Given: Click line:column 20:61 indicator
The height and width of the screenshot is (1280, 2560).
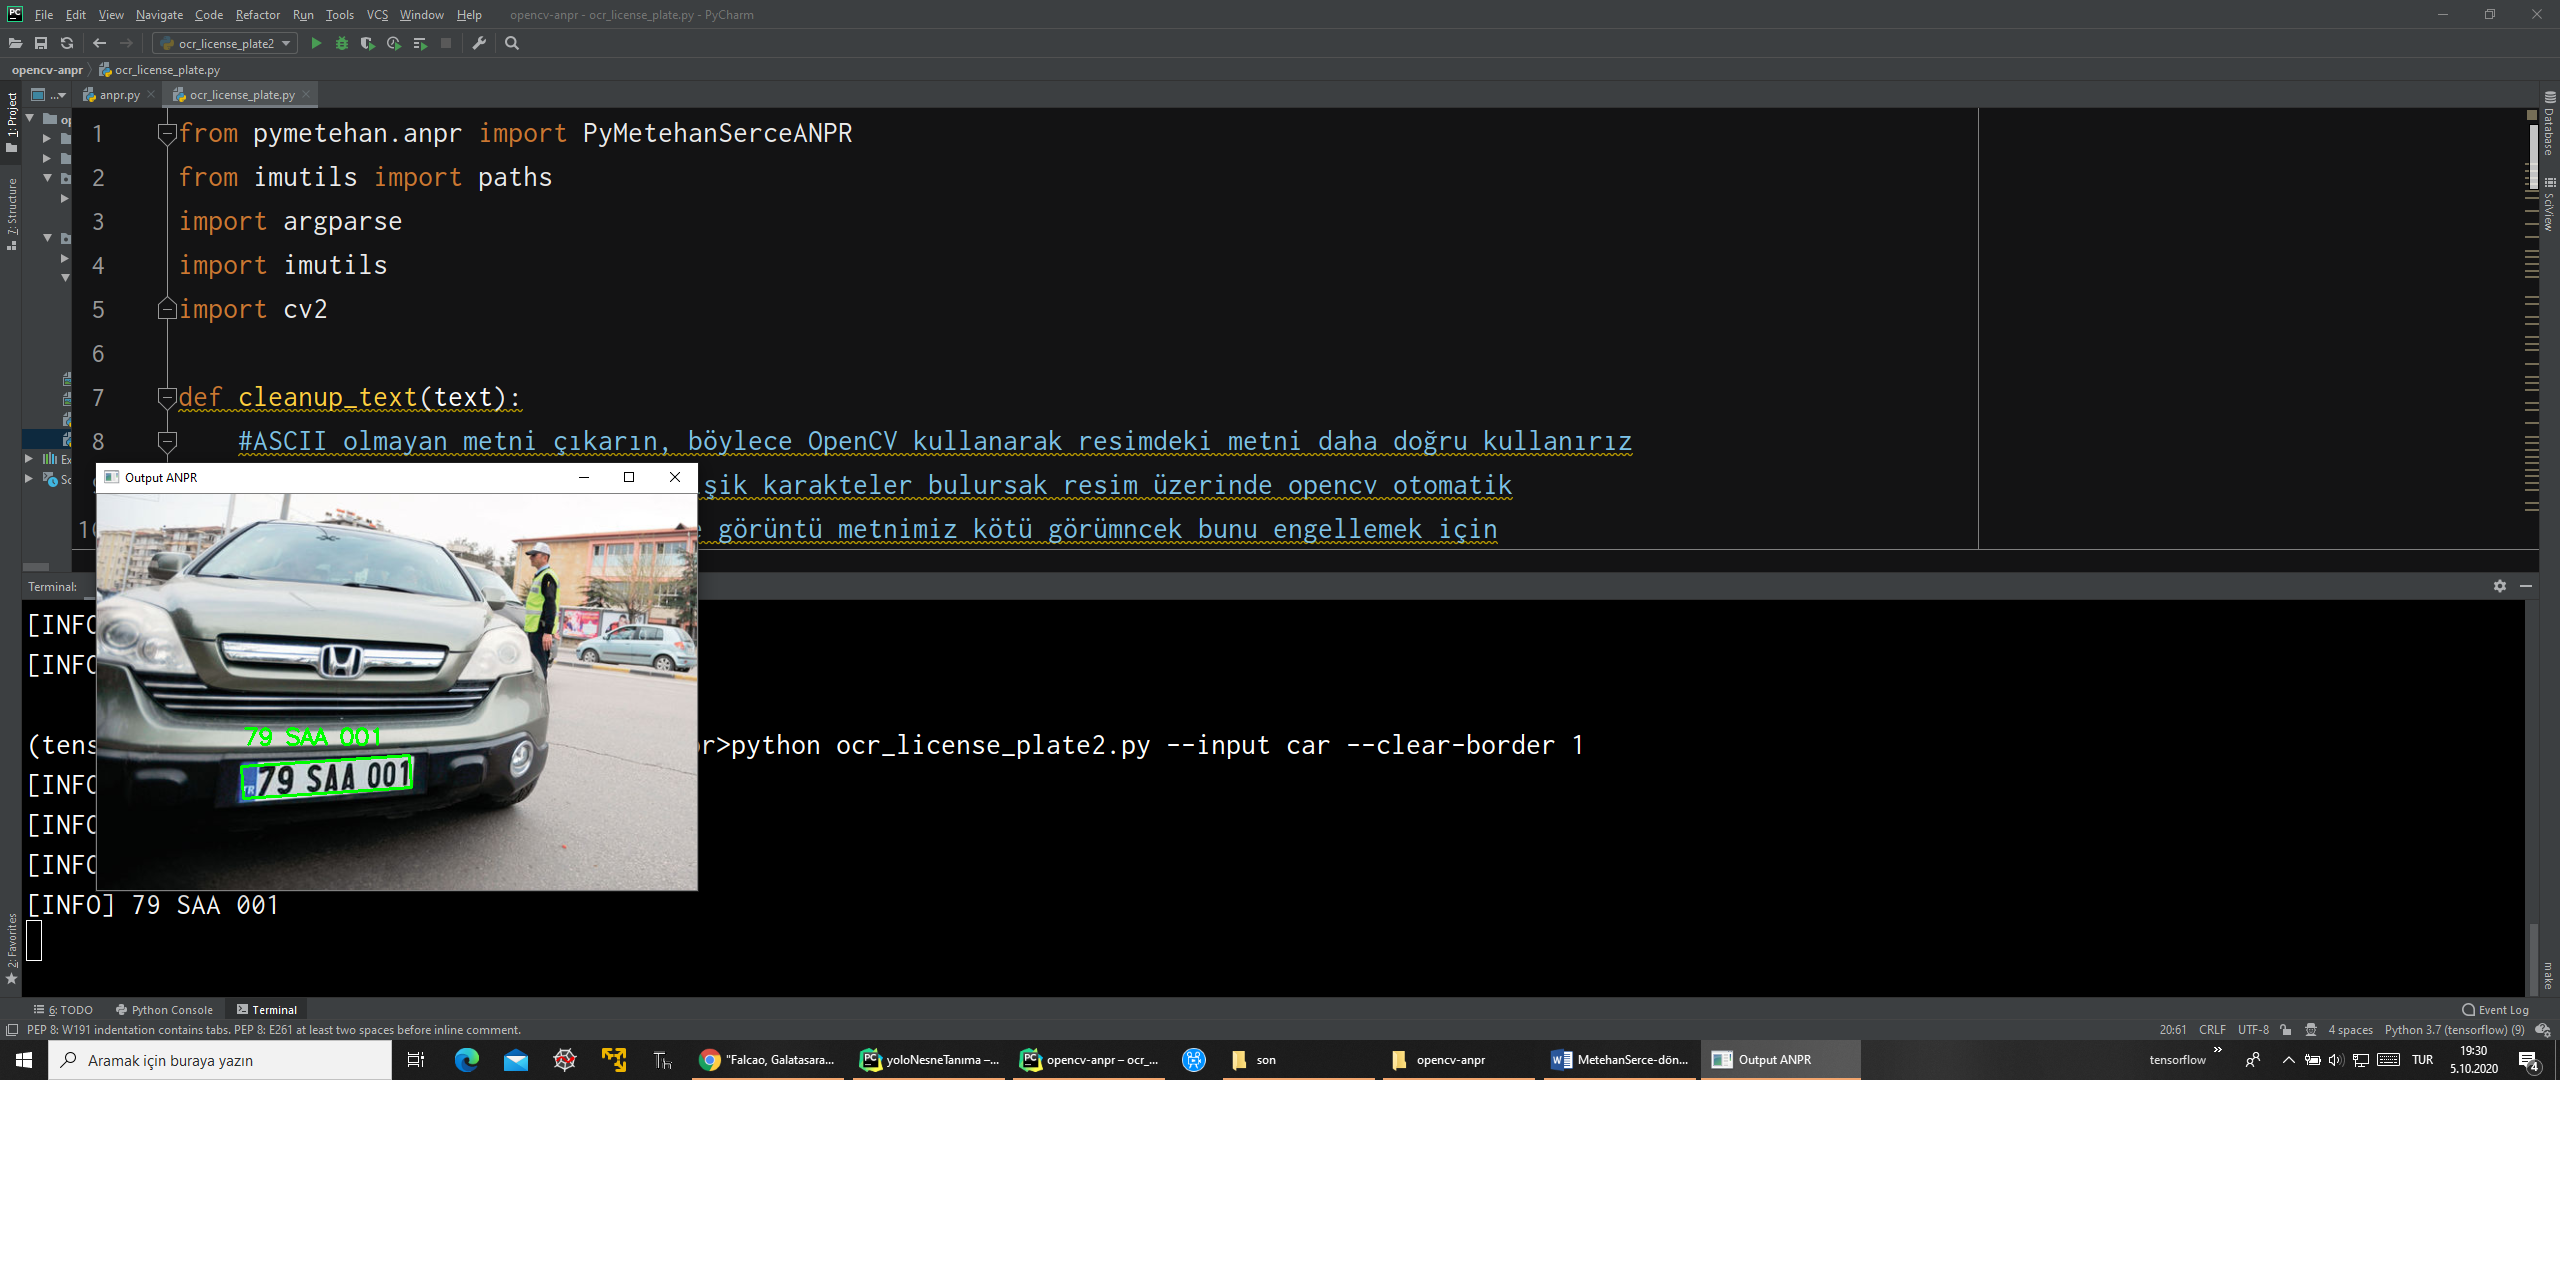Looking at the screenshot, I should coord(2172,1030).
